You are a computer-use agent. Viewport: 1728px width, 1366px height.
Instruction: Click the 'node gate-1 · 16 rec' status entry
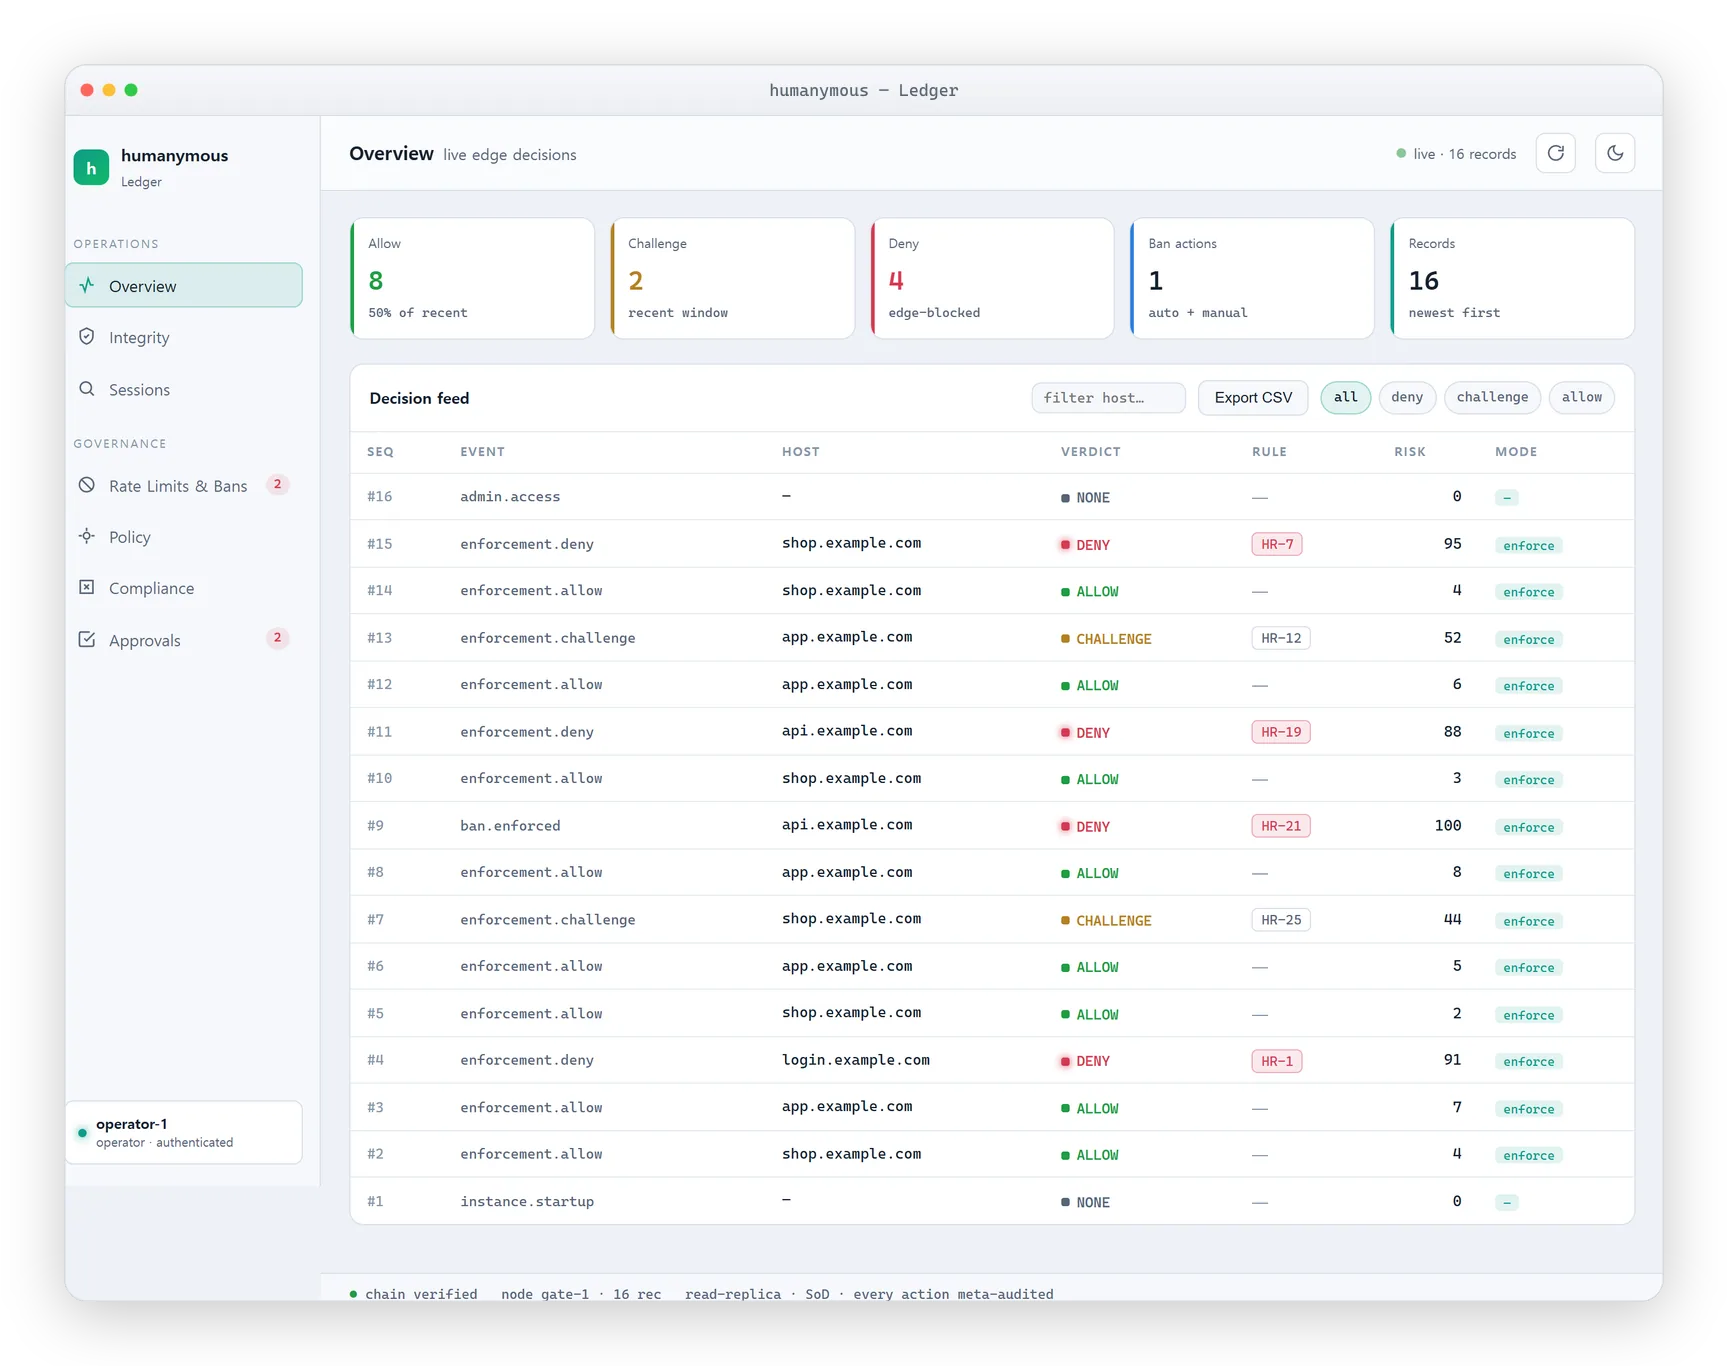click(581, 1294)
